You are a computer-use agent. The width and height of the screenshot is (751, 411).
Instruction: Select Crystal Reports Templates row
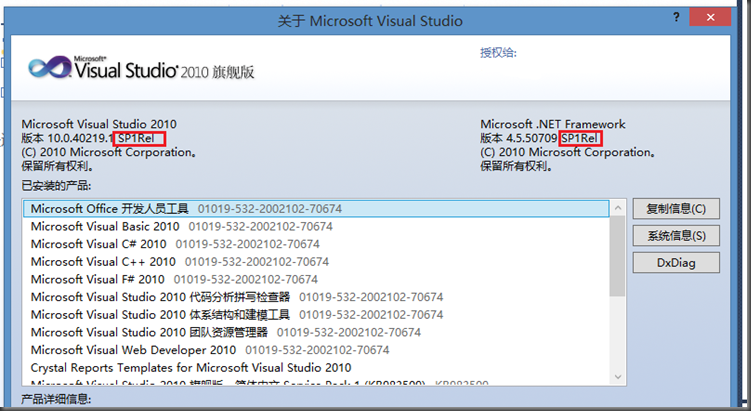tap(316, 368)
